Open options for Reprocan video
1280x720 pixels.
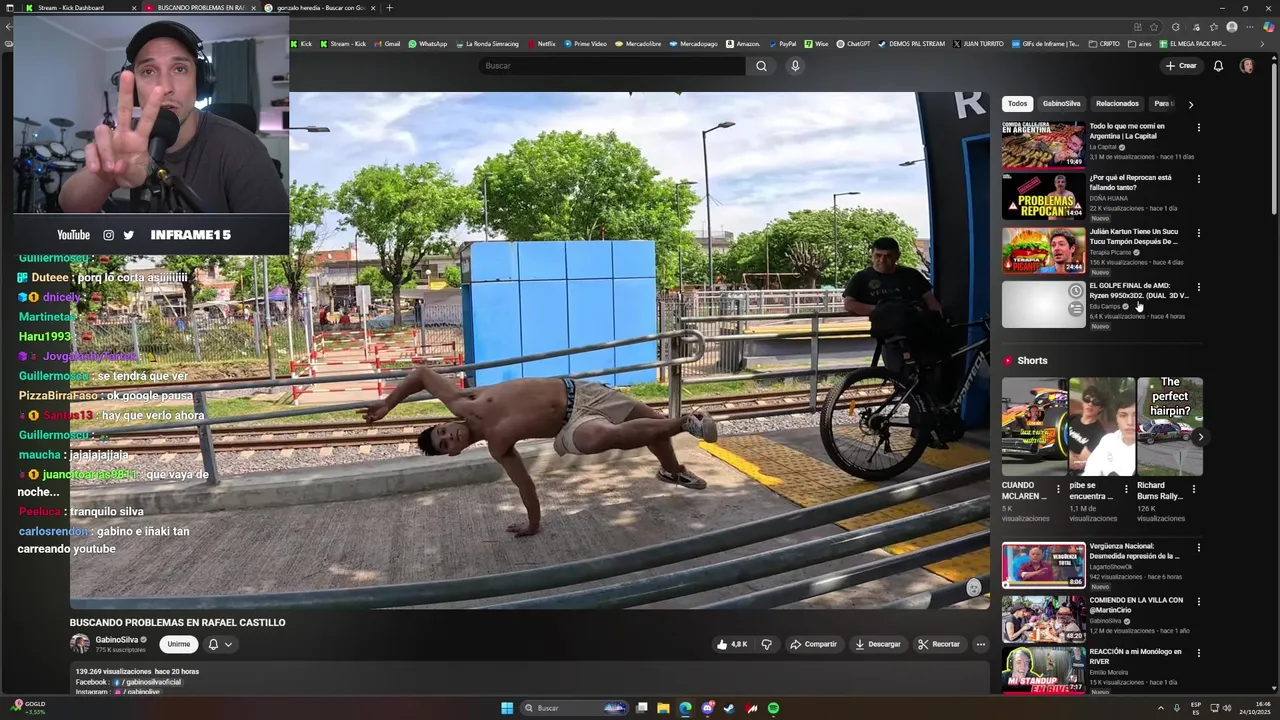(x=1198, y=179)
